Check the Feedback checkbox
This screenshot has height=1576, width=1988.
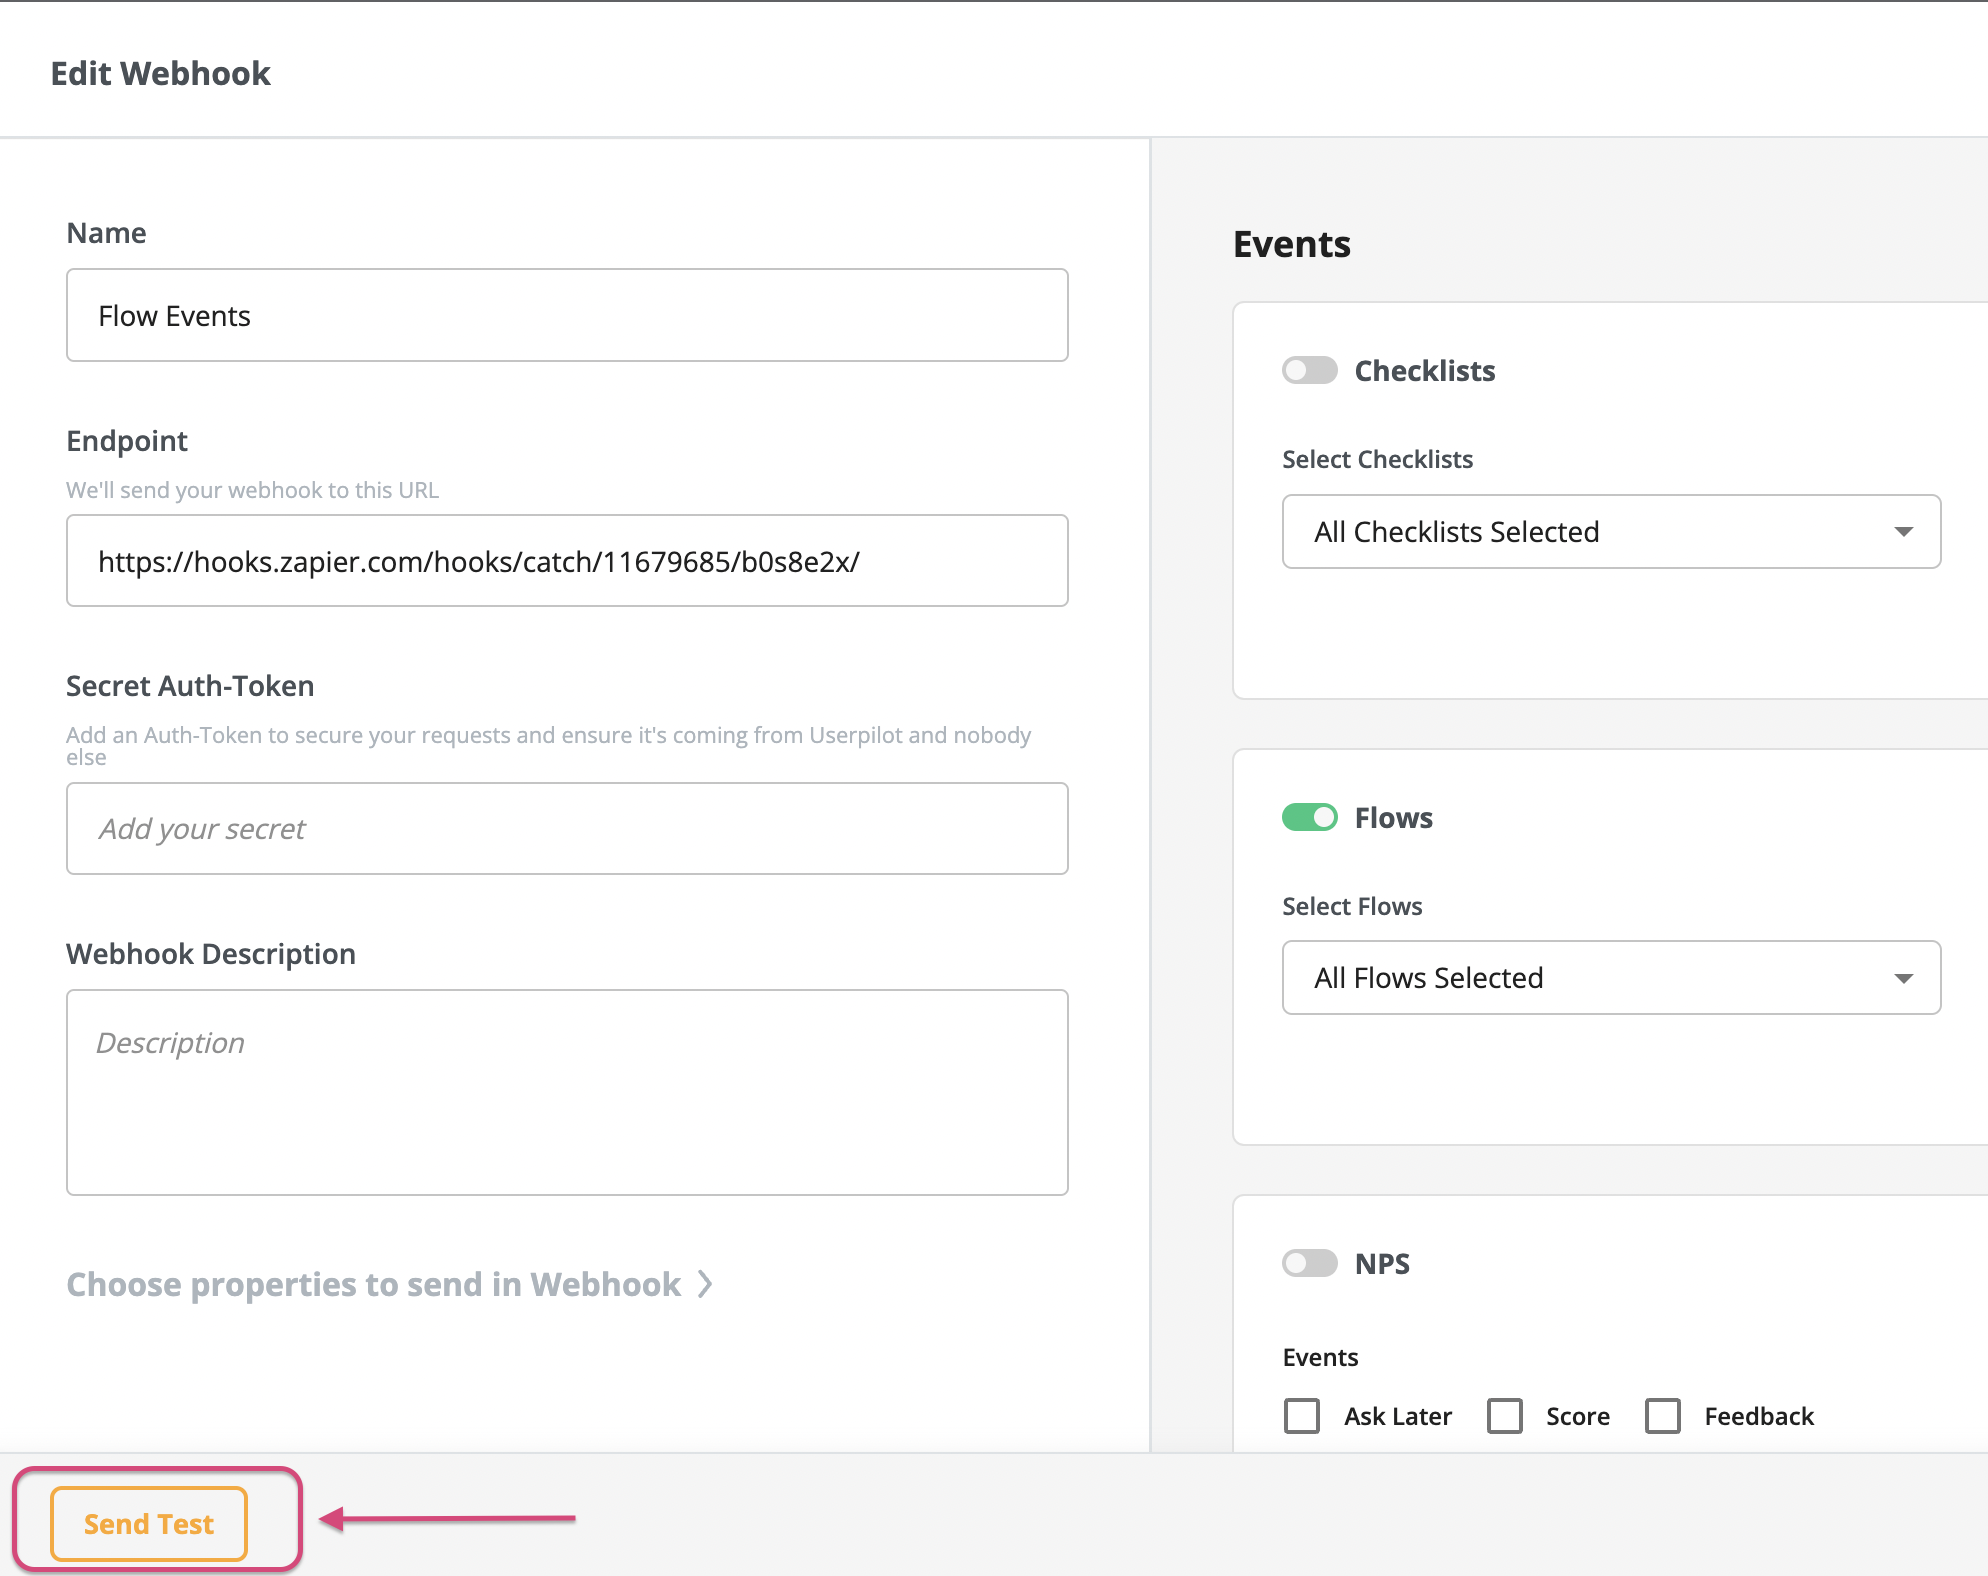1663,1416
